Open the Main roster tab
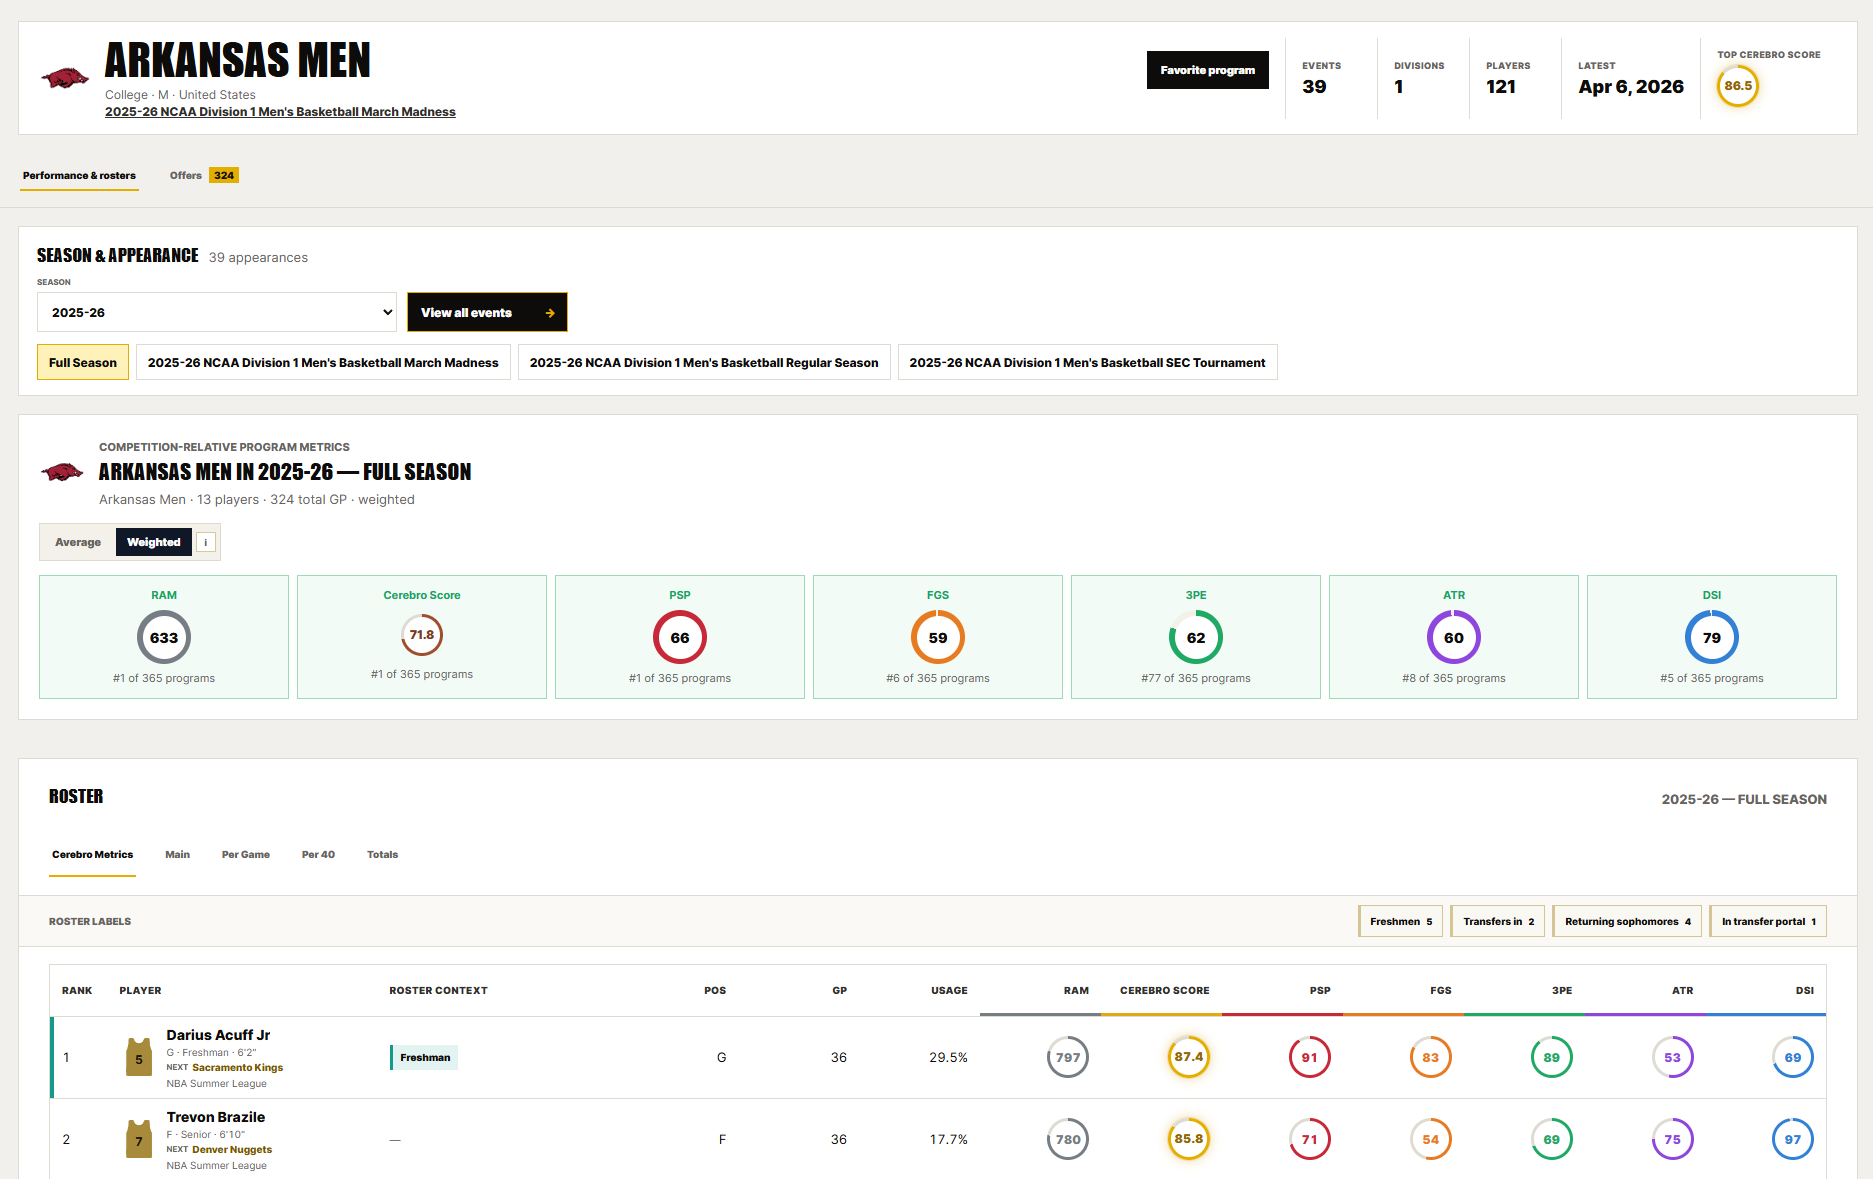Image resolution: width=1873 pixels, height=1179 pixels. tap(177, 854)
